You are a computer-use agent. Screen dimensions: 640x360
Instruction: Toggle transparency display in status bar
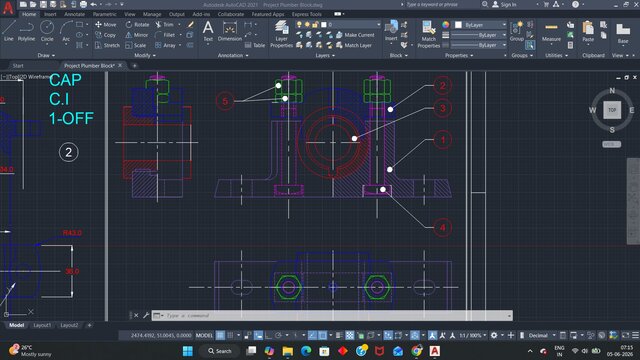(x=350, y=335)
